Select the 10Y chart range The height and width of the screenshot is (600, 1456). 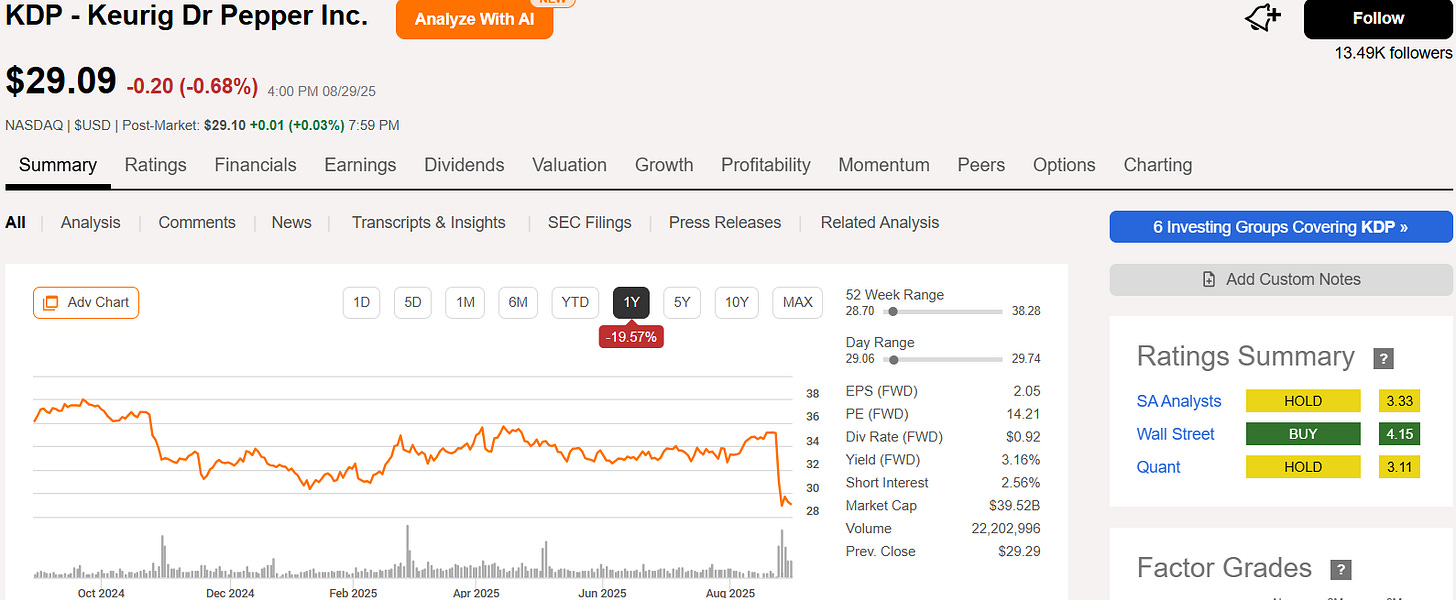pyautogui.click(x=737, y=302)
